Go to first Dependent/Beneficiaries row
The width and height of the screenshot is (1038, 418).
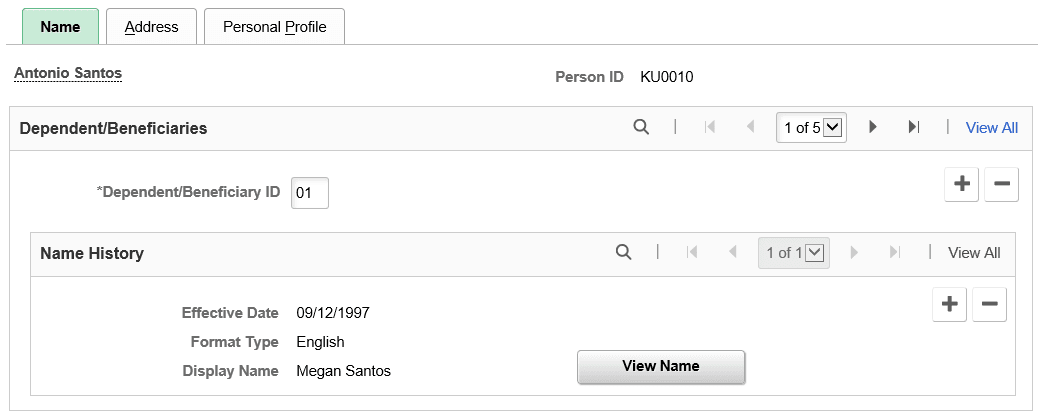tap(710, 127)
